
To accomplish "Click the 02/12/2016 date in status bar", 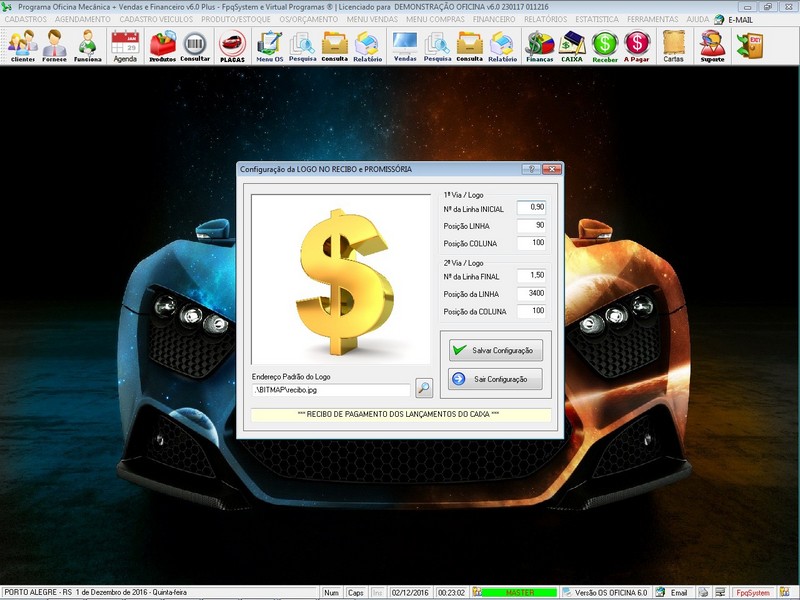I will click(410, 593).
